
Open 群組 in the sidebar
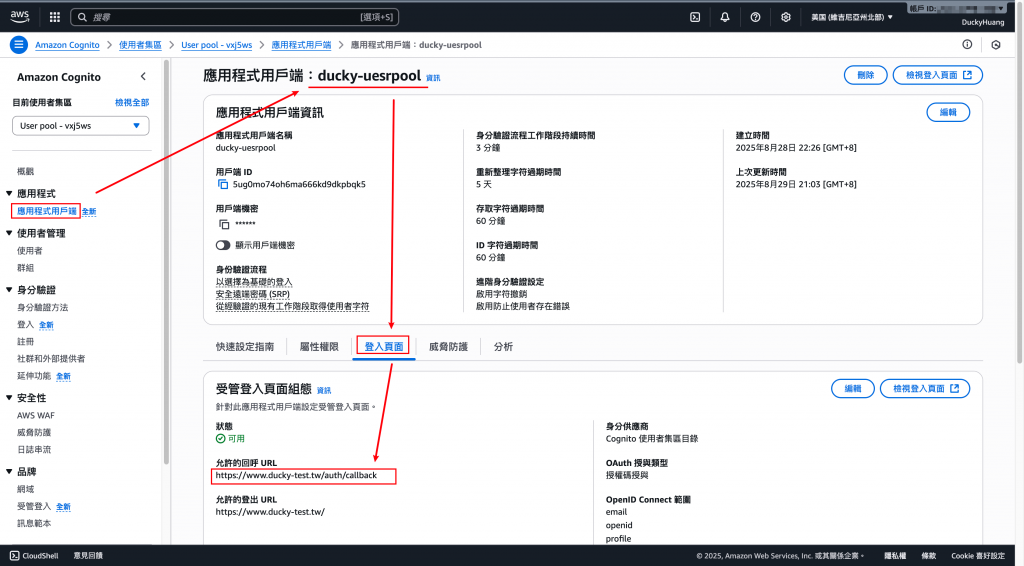click(25, 268)
